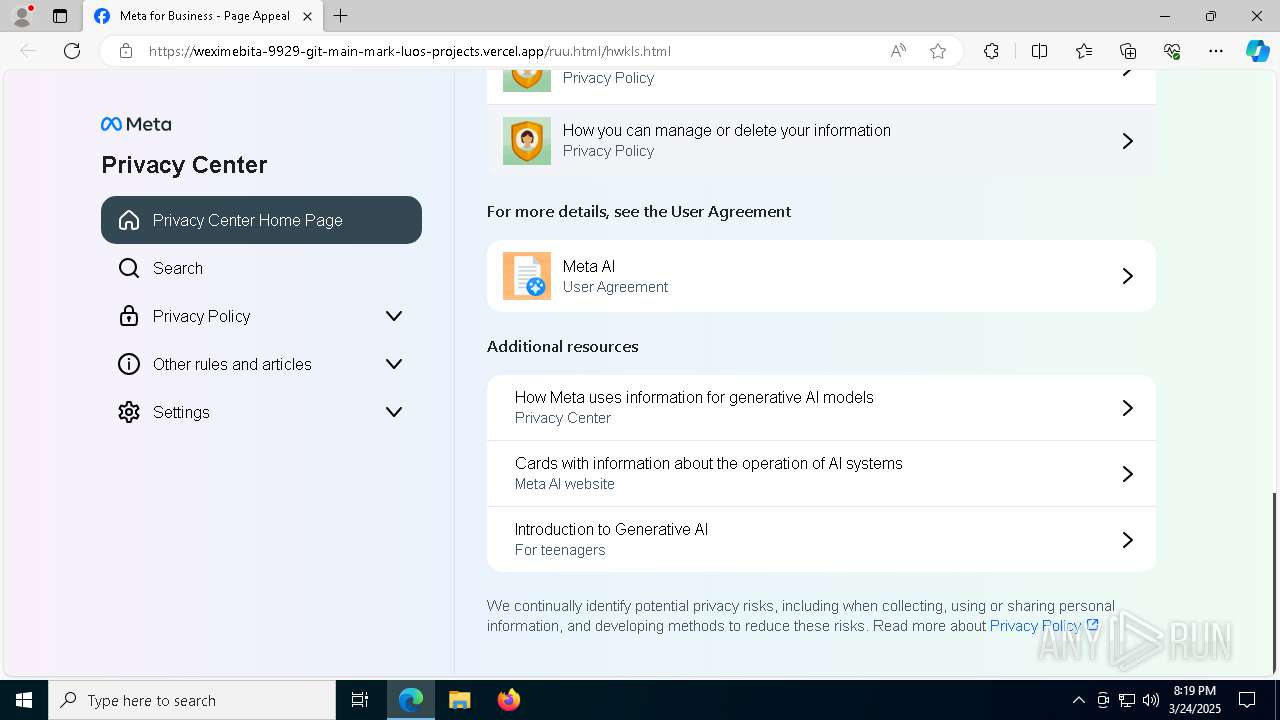
Task: Close the Meta for Business tab
Action: coord(307,16)
